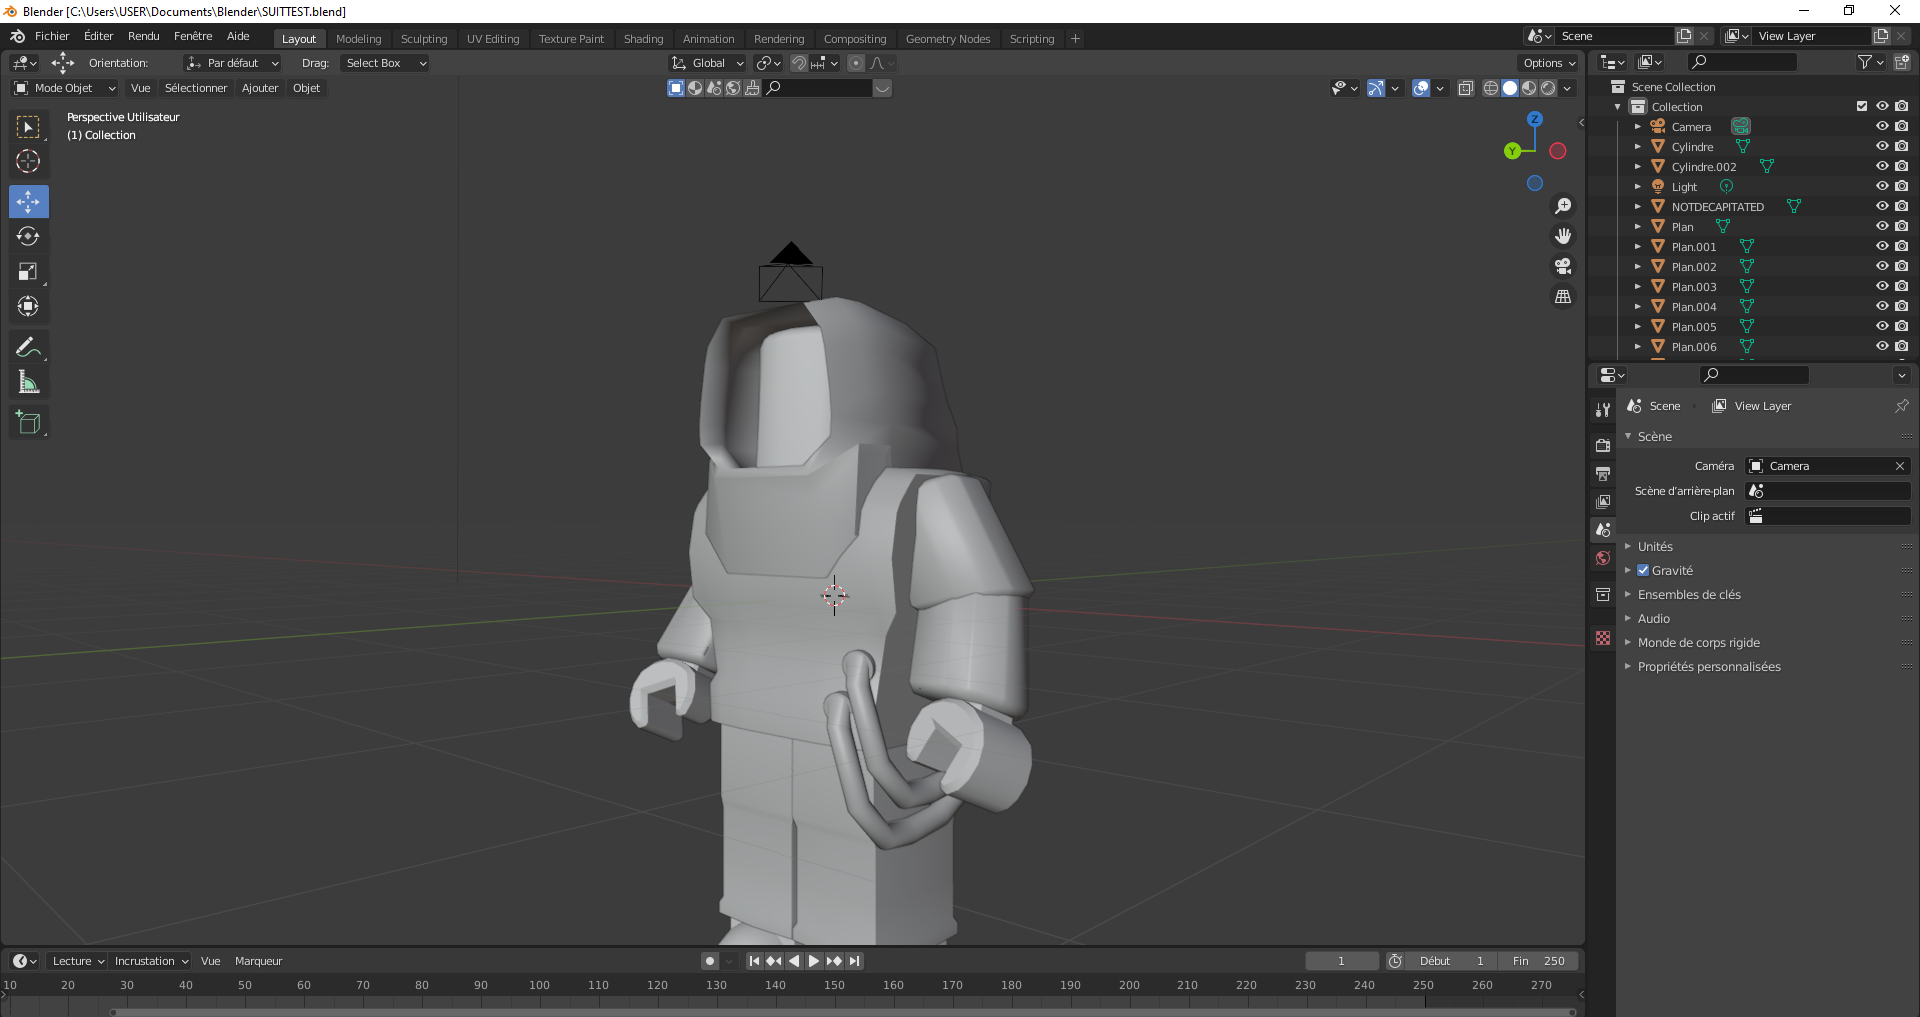Hide the Cylindre object in viewport
This screenshot has width=1920, height=1017.
tap(1881, 147)
